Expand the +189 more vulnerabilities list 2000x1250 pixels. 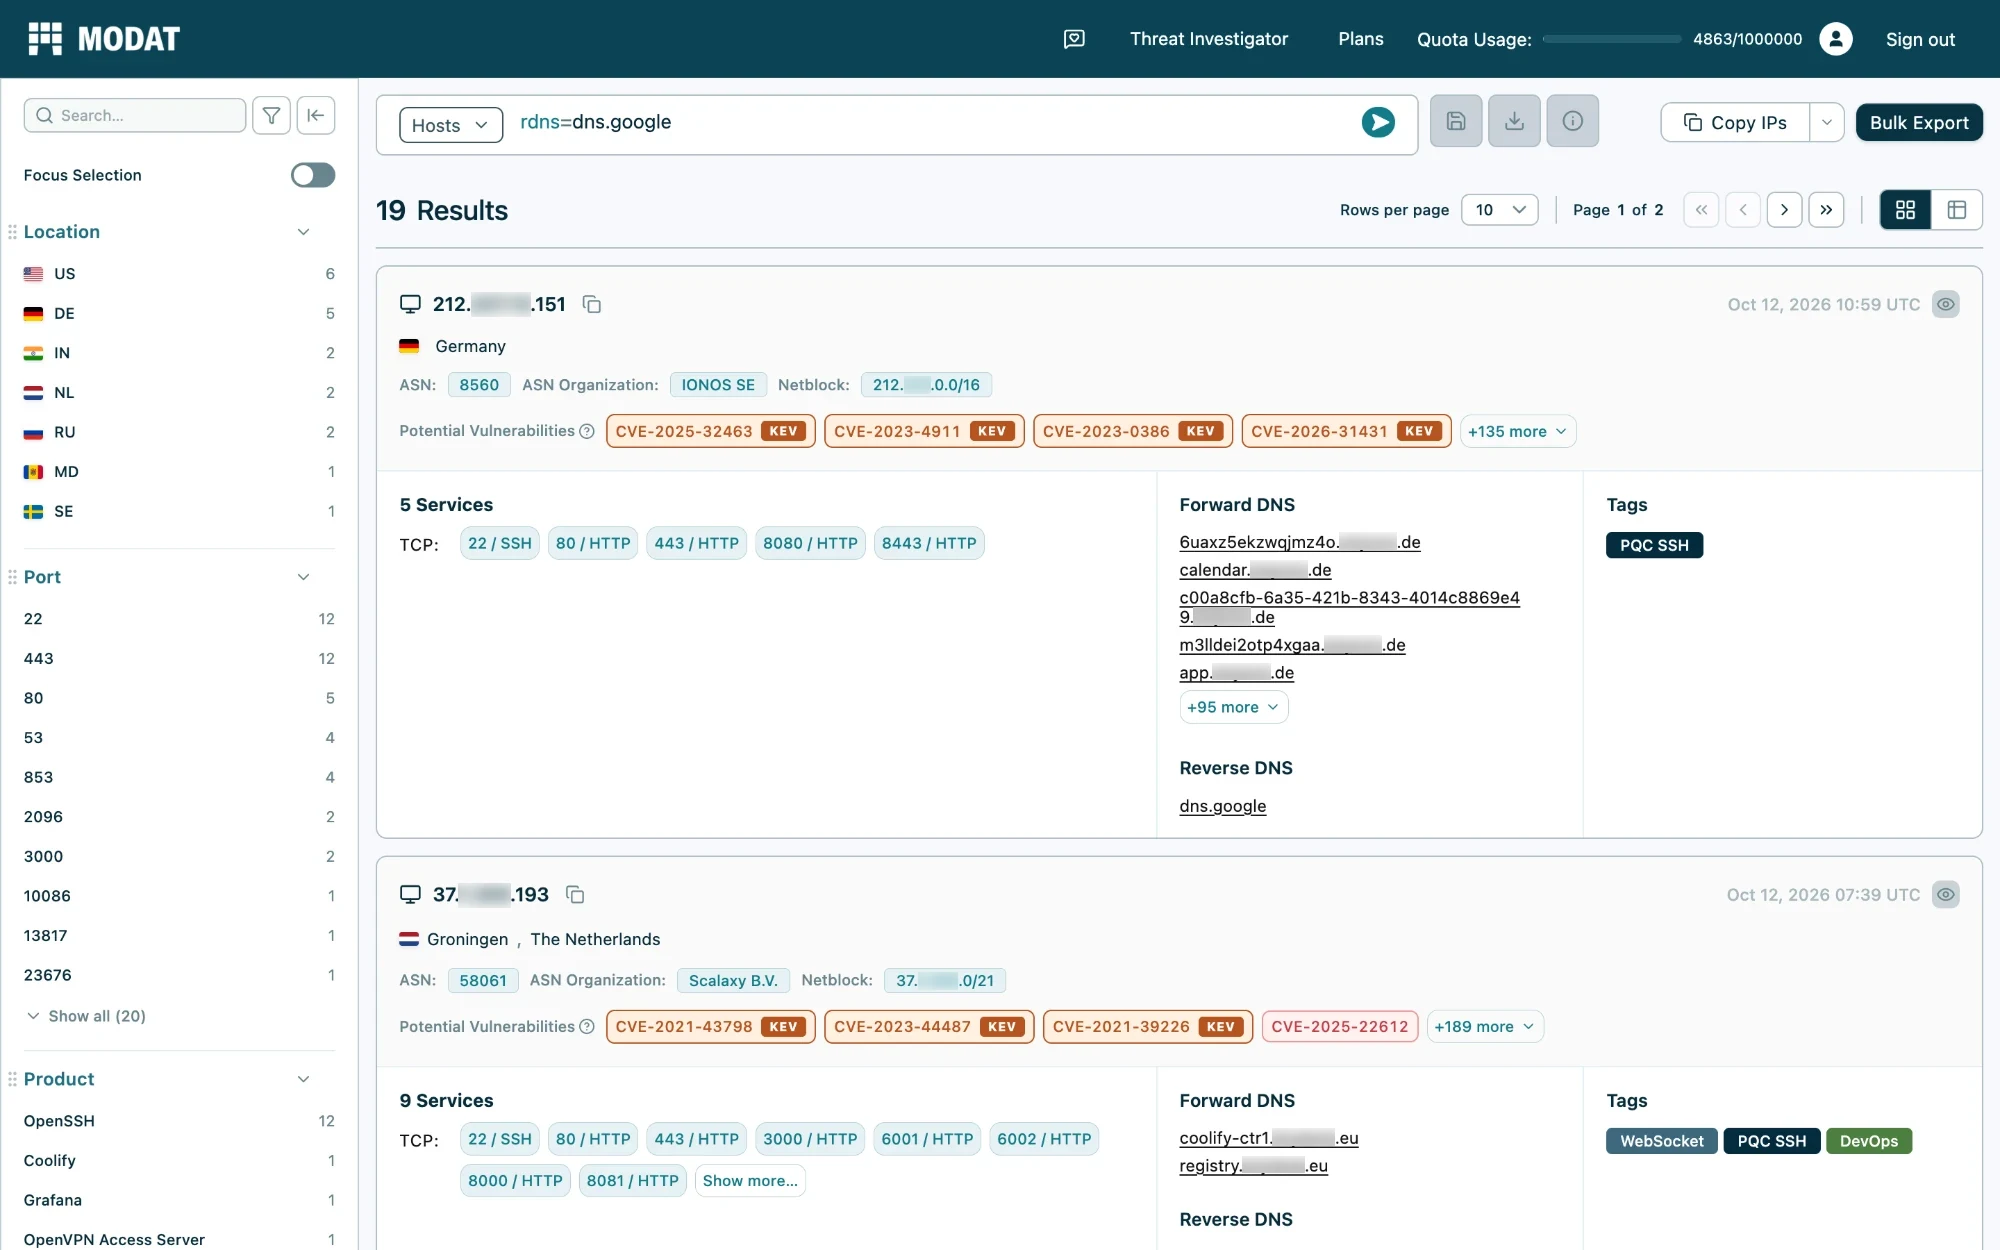1484,1026
